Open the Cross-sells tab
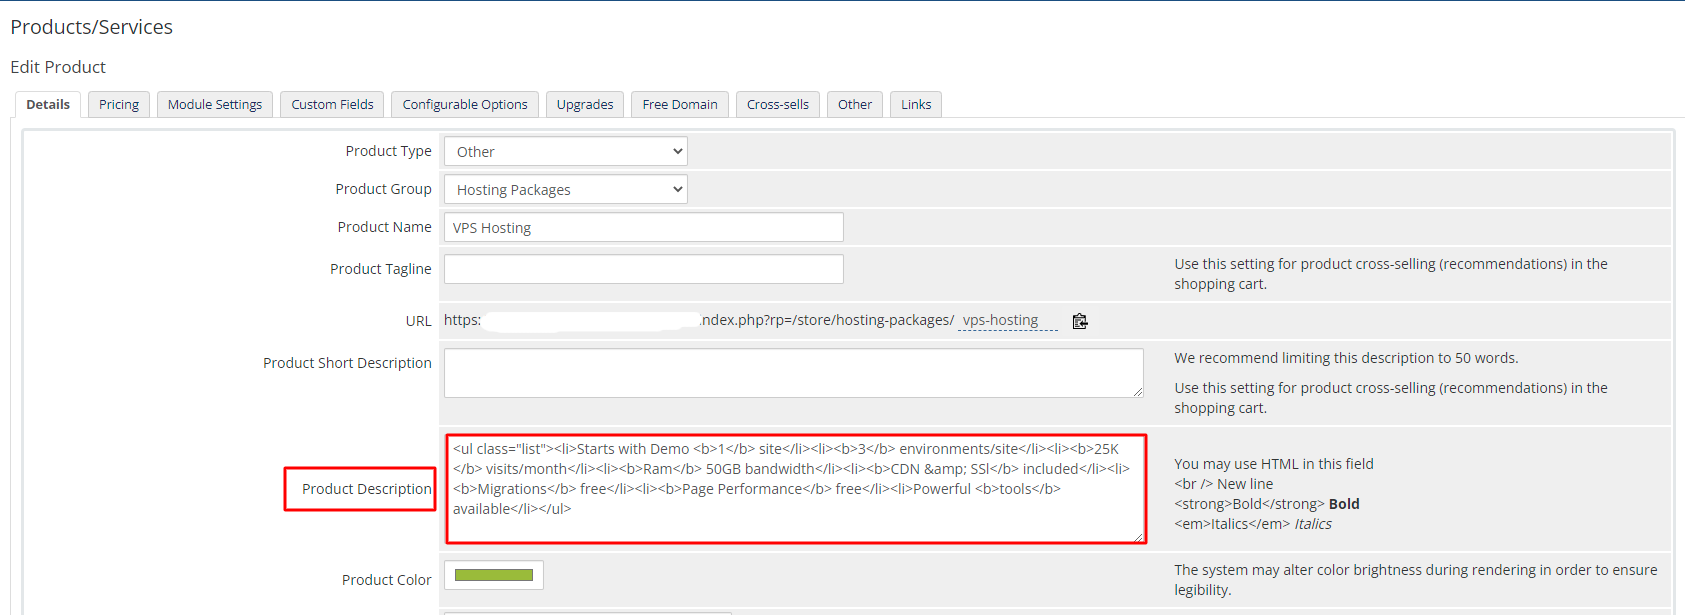Viewport: 1685px width, 615px height. pyautogui.click(x=778, y=105)
